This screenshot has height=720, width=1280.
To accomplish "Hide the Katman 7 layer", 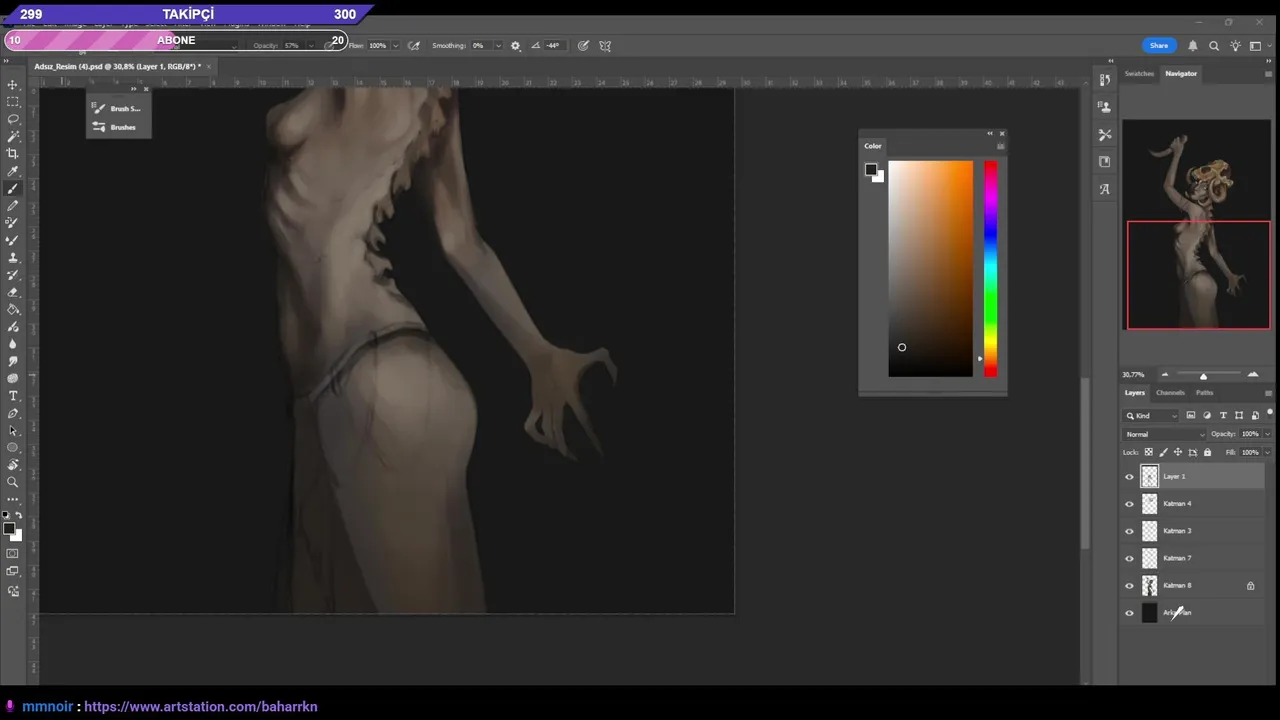I will 1130,558.
